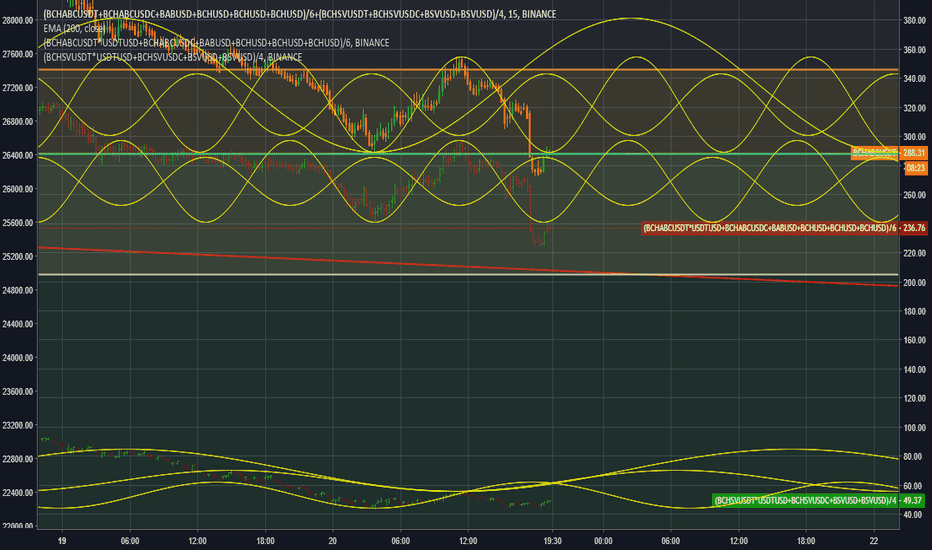
Task: Click 24400.00 on the left price scale
Action: tap(18, 324)
